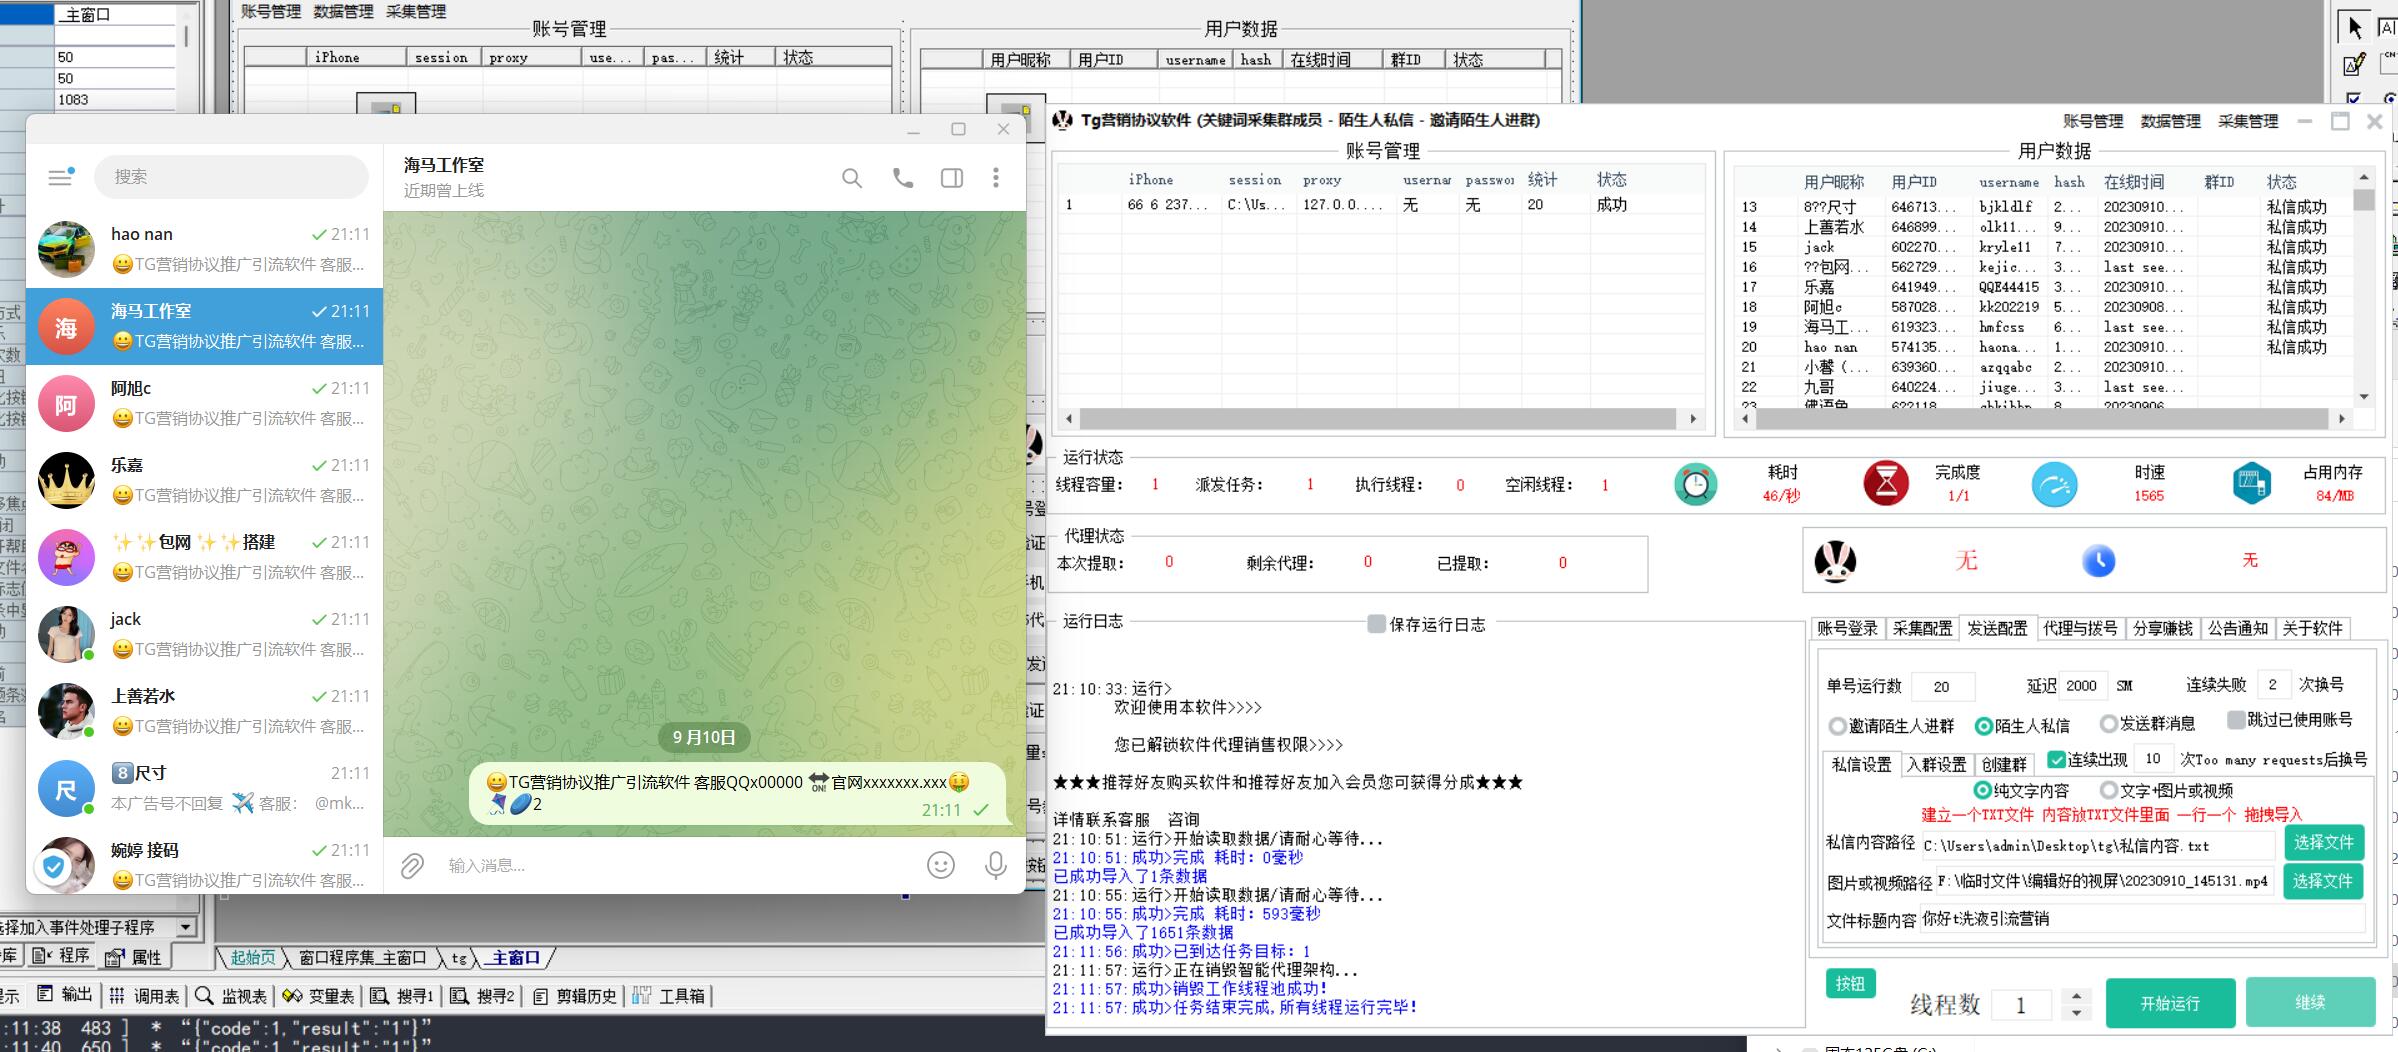This screenshot has height=1052, width=2398.
Task: Switch to the 采集配置 tab
Action: click(x=1921, y=628)
